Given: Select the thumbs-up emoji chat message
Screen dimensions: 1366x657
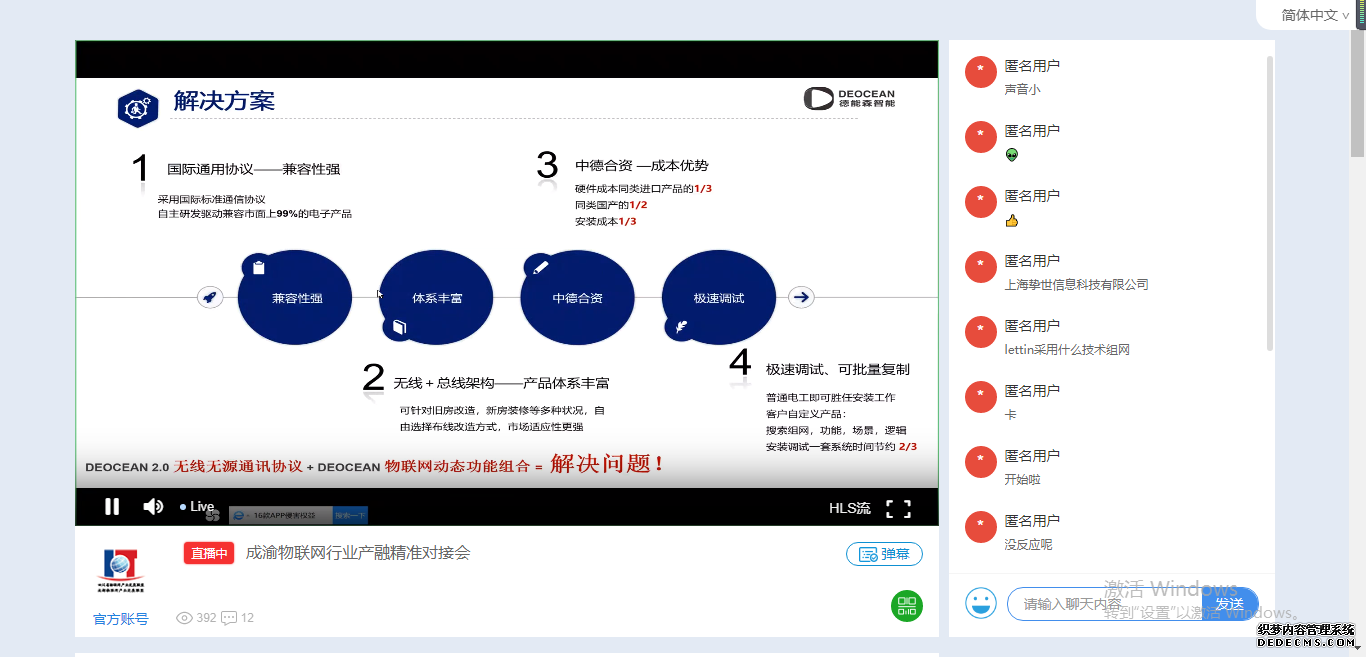Looking at the screenshot, I should pos(1012,220).
